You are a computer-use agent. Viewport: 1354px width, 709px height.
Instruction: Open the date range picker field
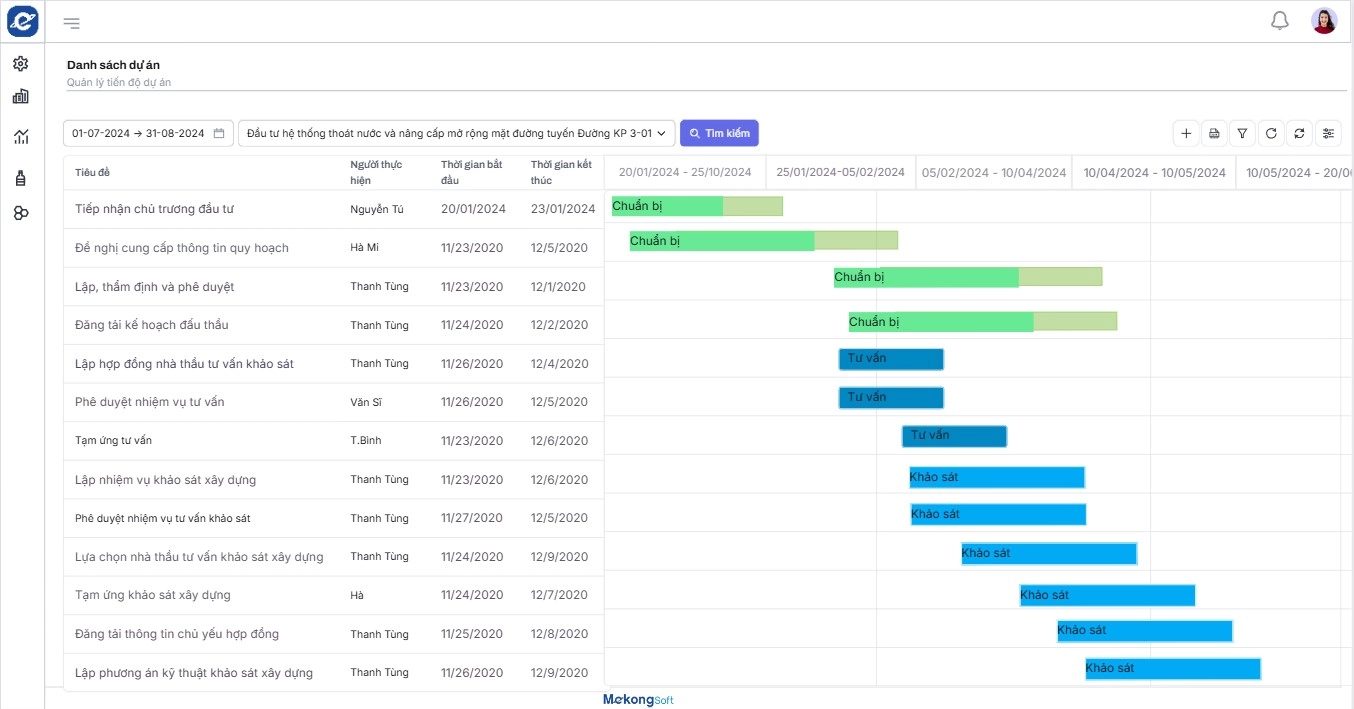point(148,133)
